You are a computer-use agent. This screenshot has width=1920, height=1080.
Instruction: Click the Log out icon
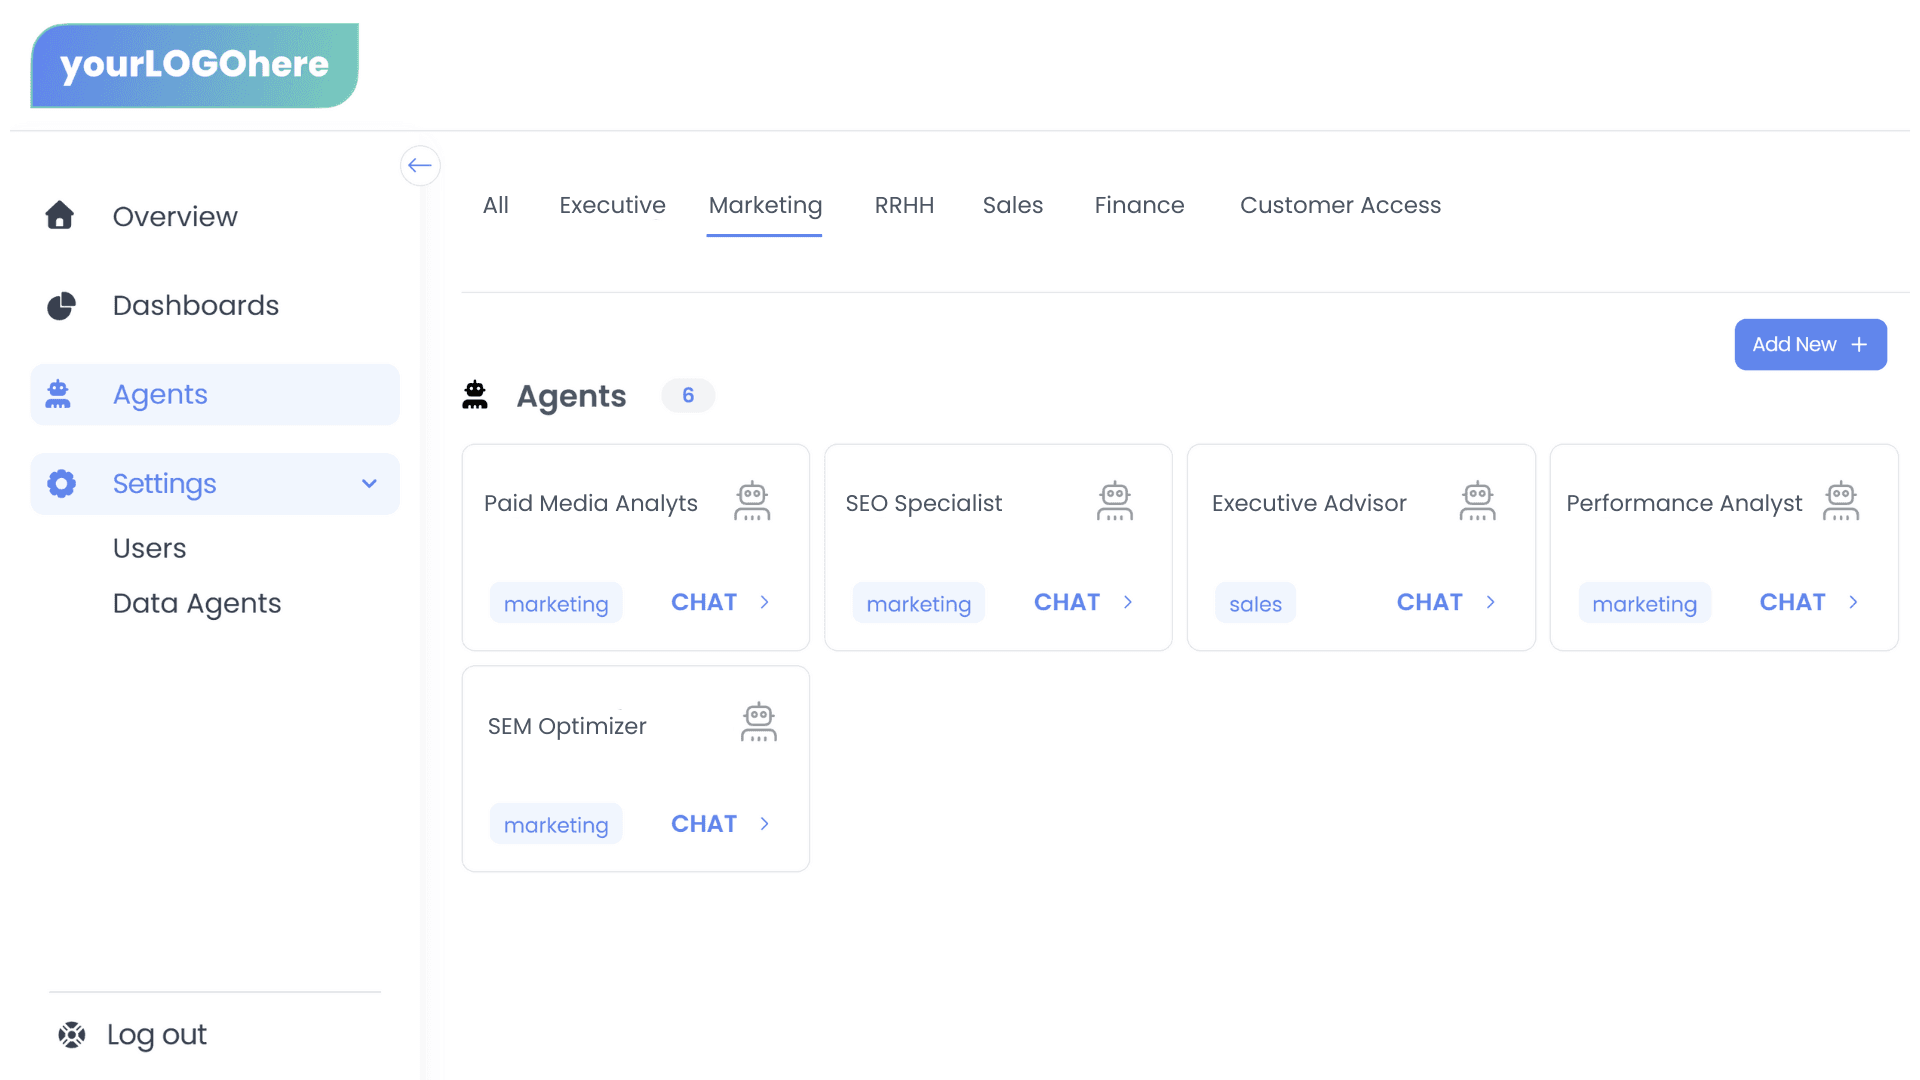point(72,1035)
